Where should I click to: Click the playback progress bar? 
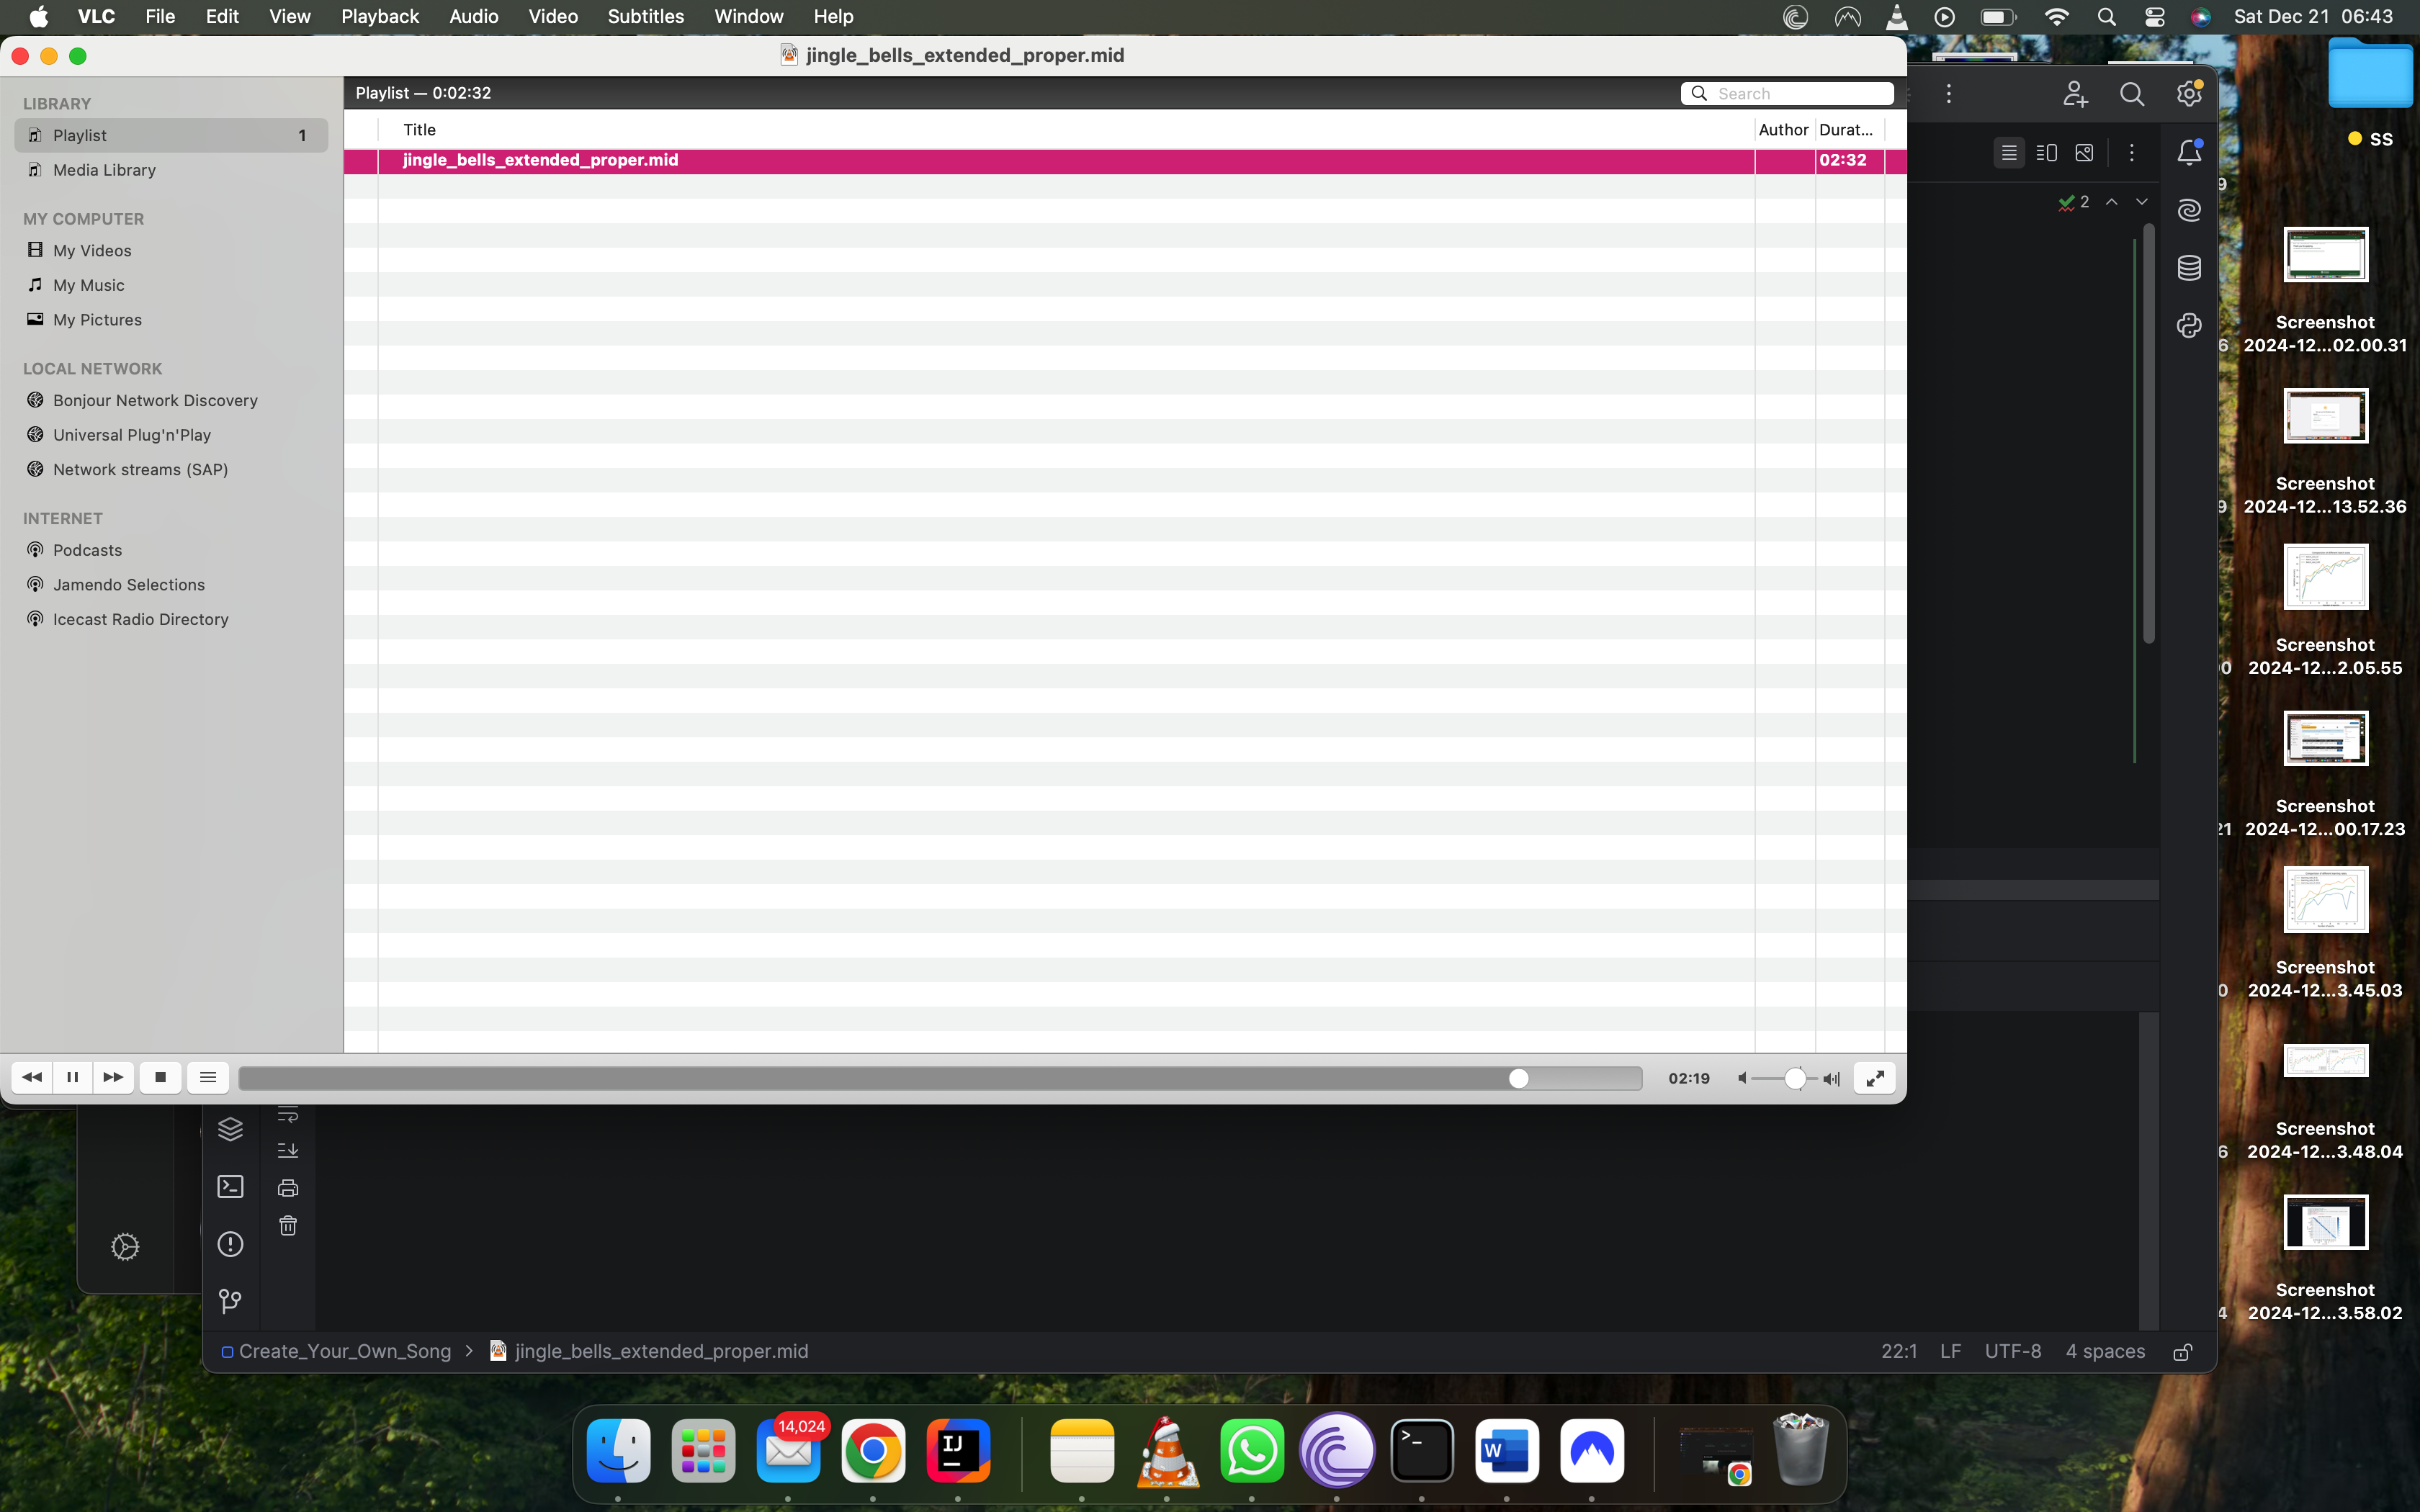[x=940, y=1078]
